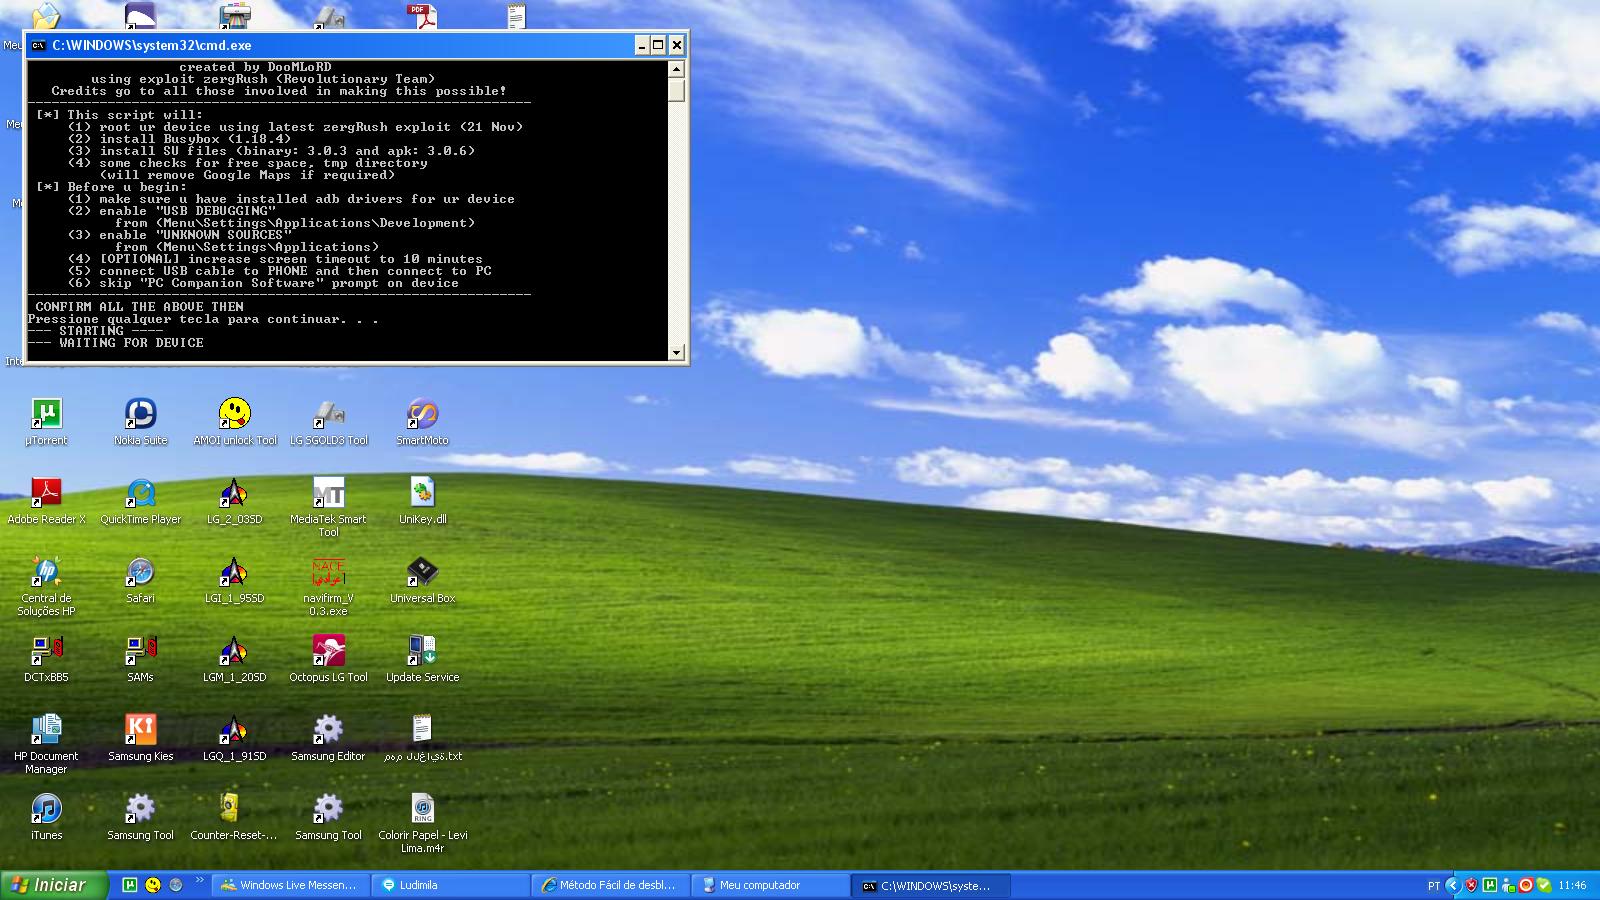Click the red security shield tray icon

pos(1472,885)
